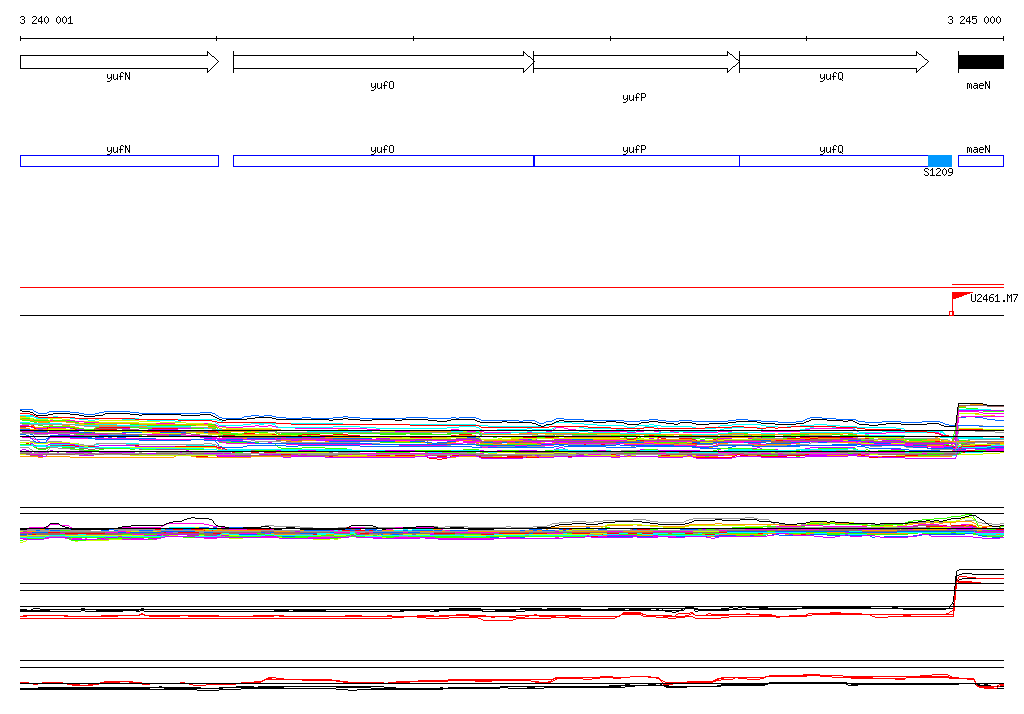Click the yufO gene arrow

click(384, 62)
